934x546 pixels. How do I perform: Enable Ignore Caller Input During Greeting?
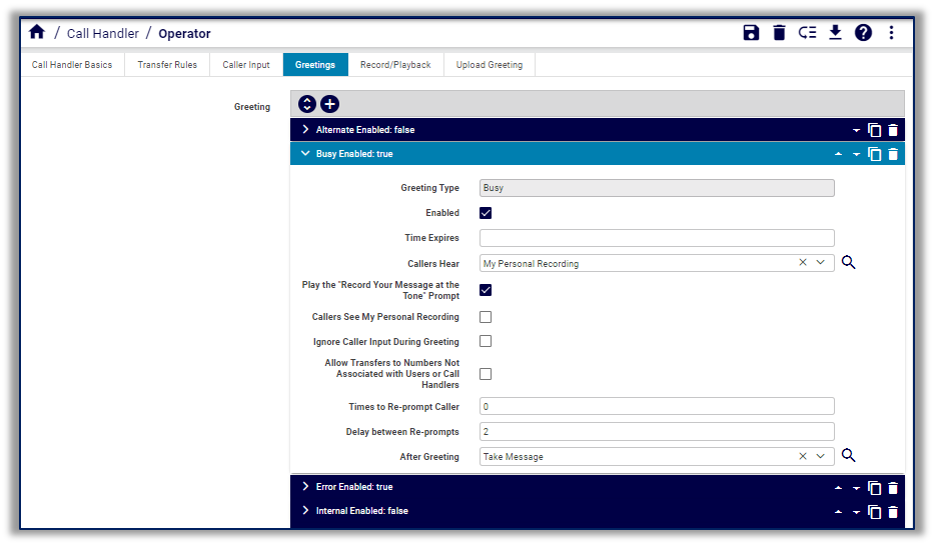(x=486, y=341)
